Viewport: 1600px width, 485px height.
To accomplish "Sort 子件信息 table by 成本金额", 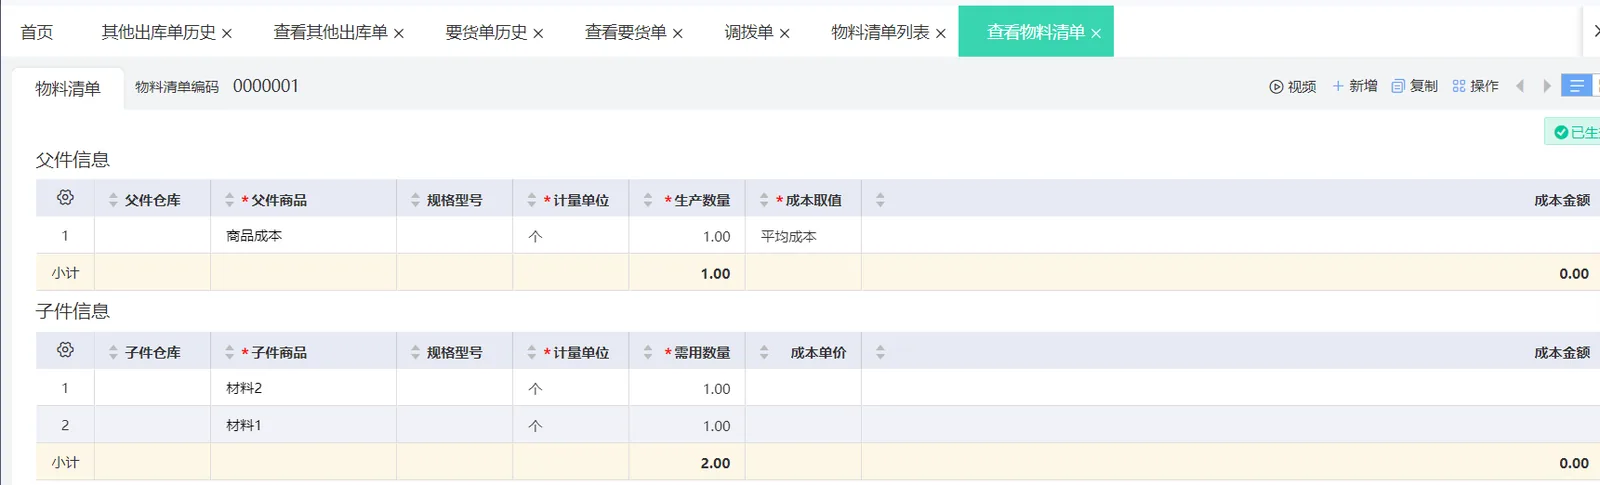I will tap(880, 352).
